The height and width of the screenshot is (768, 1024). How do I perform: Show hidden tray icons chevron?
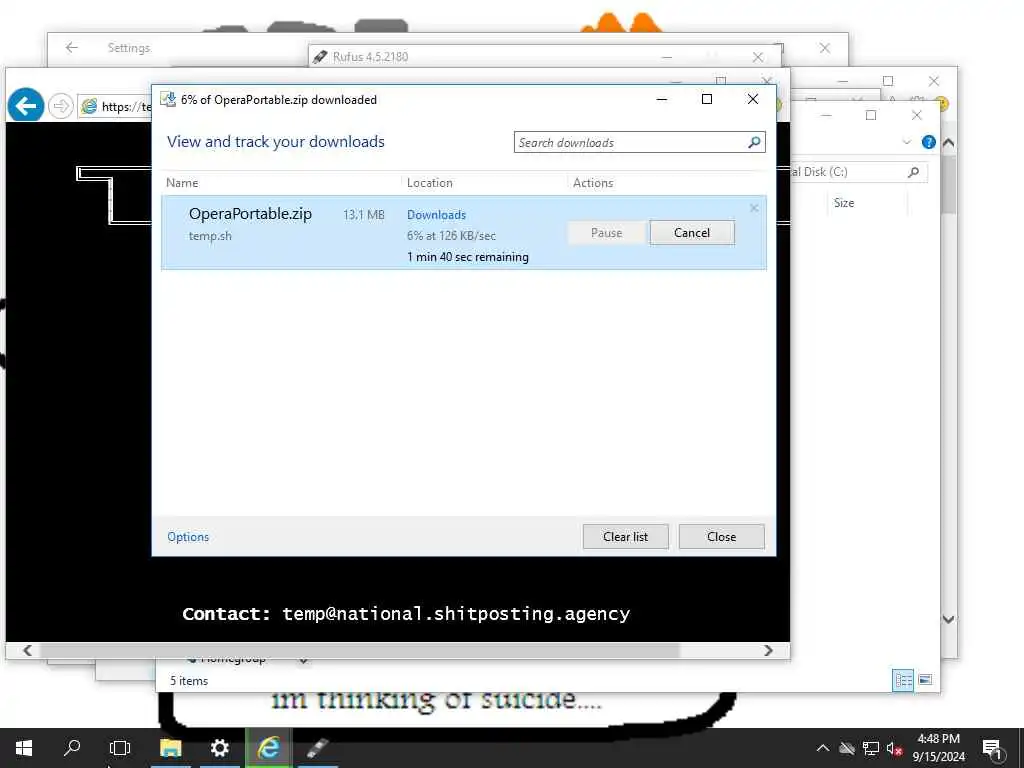click(823, 748)
